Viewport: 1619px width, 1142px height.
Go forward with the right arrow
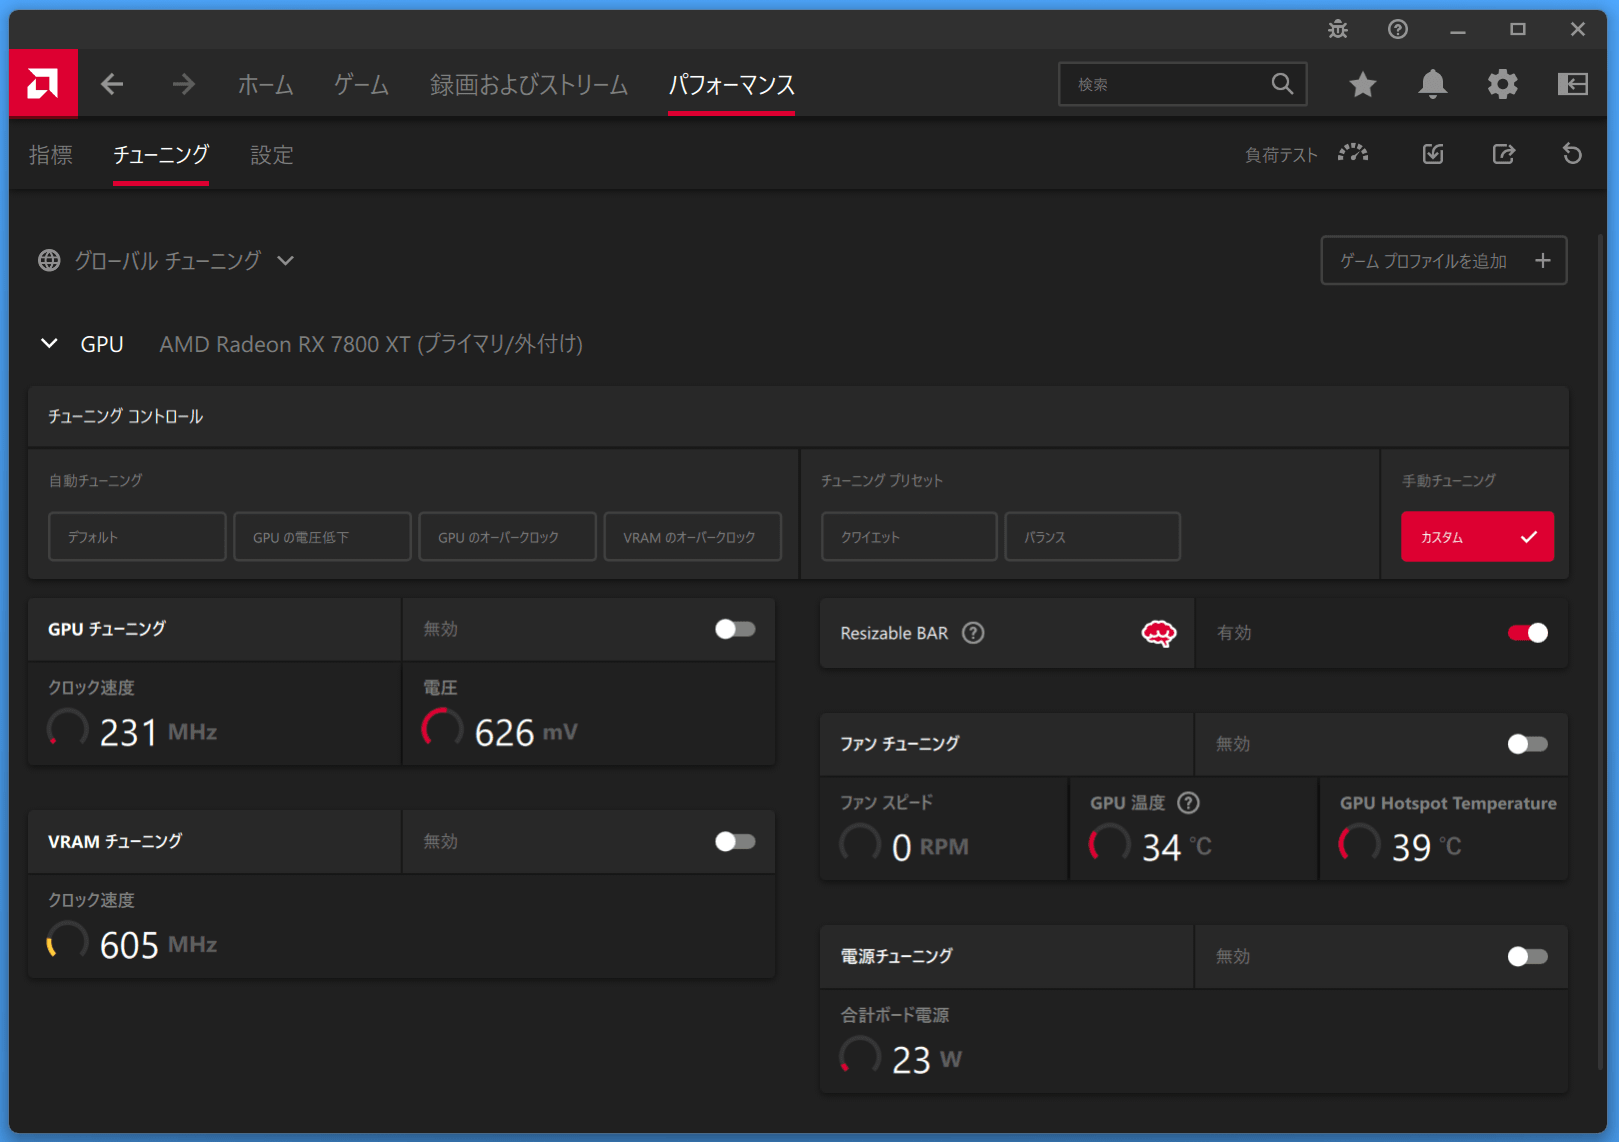(183, 84)
